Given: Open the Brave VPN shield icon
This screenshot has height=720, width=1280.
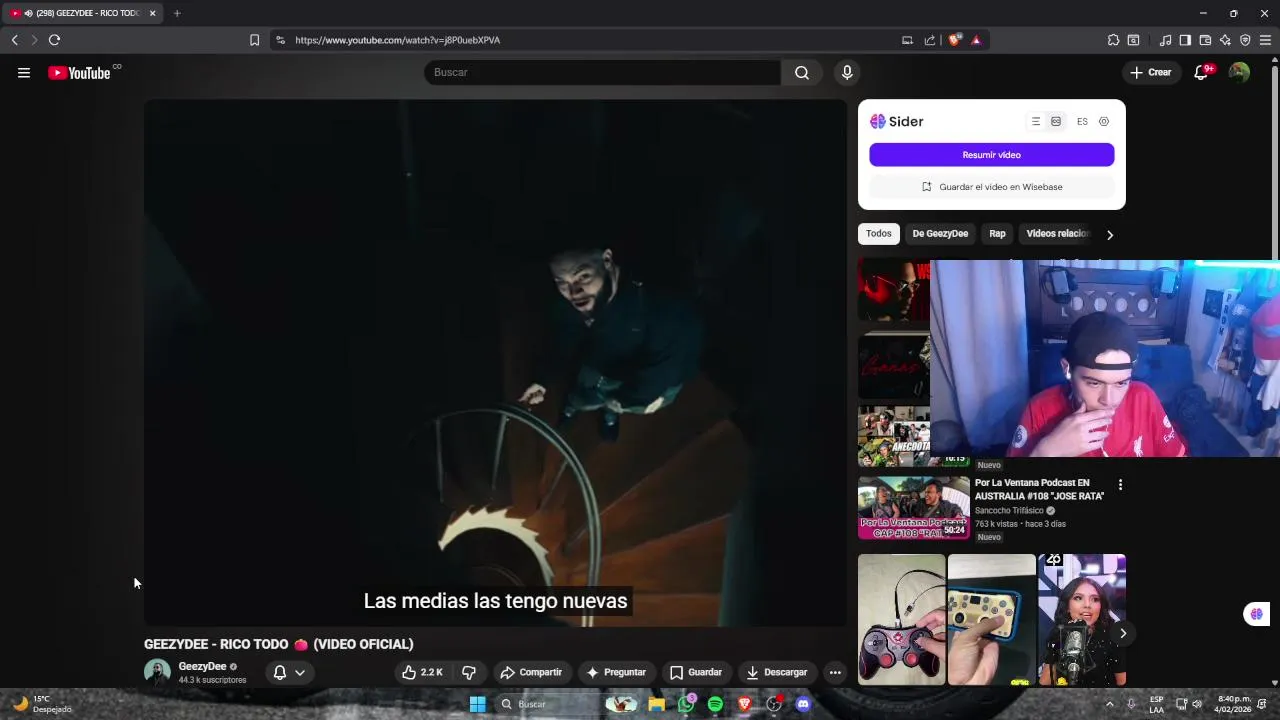Looking at the screenshot, I should [1245, 40].
